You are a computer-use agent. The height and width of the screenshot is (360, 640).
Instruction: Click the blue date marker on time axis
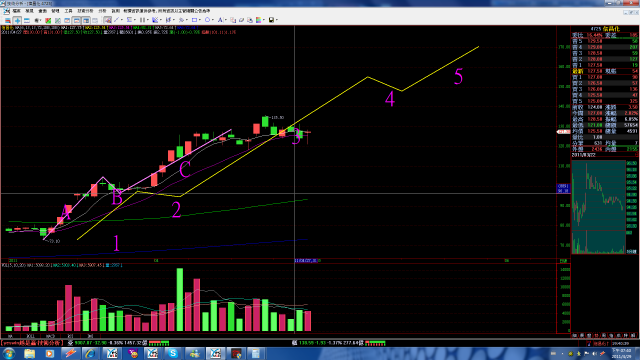coord(306,260)
